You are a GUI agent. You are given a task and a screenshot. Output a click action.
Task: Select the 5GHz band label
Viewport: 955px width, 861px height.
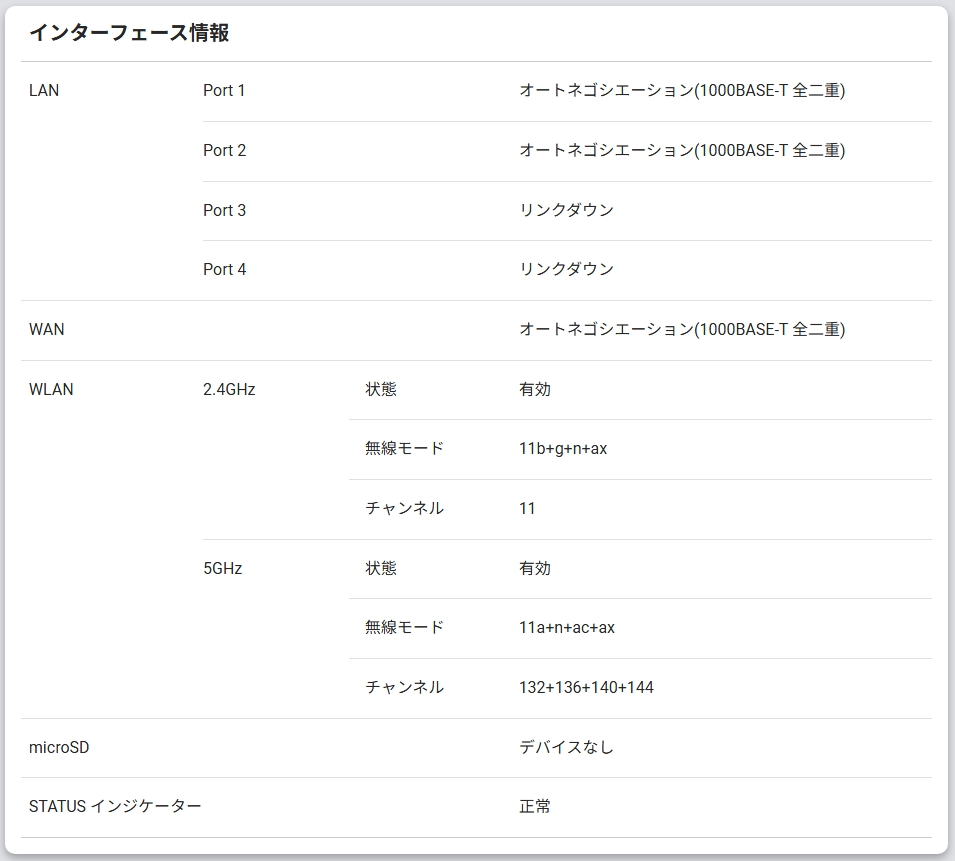click(x=219, y=568)
